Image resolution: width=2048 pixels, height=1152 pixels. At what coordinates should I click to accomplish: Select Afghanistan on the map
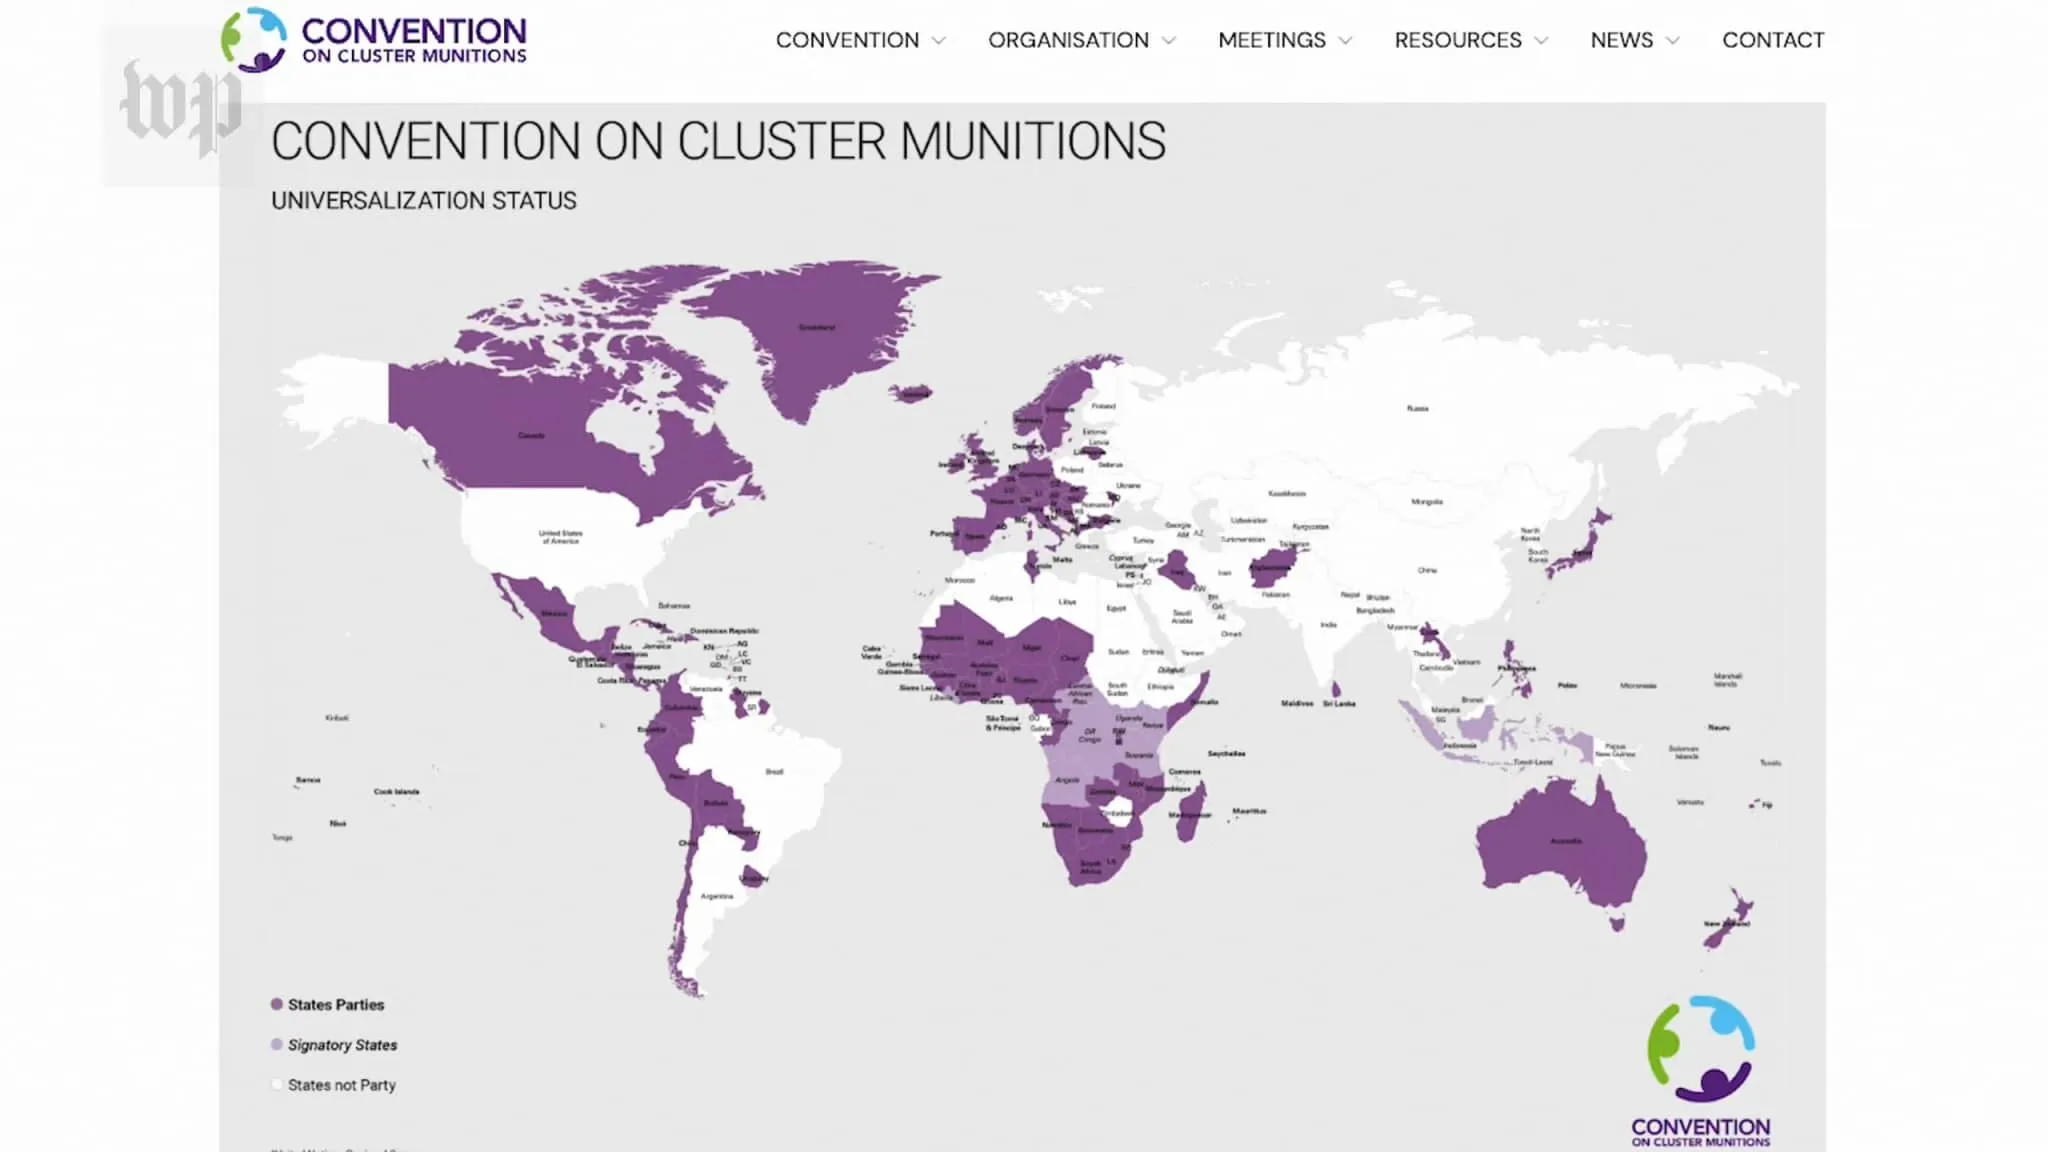click(1270, 567)
